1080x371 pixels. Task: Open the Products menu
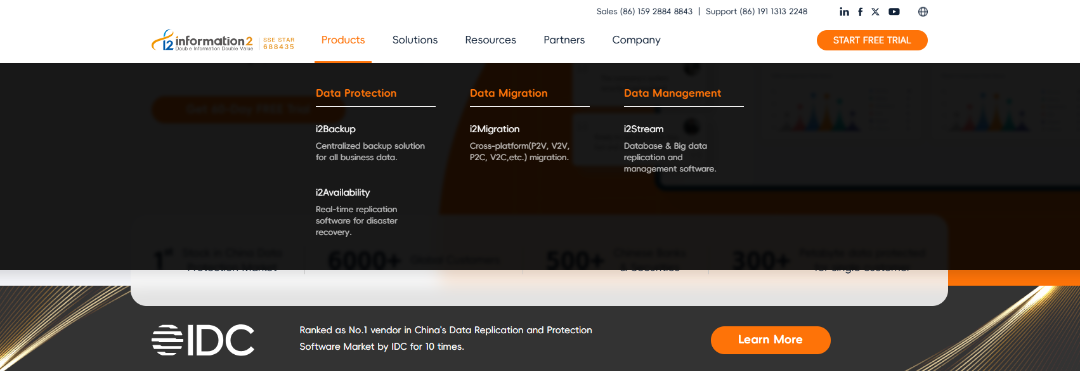coord(343,40)
